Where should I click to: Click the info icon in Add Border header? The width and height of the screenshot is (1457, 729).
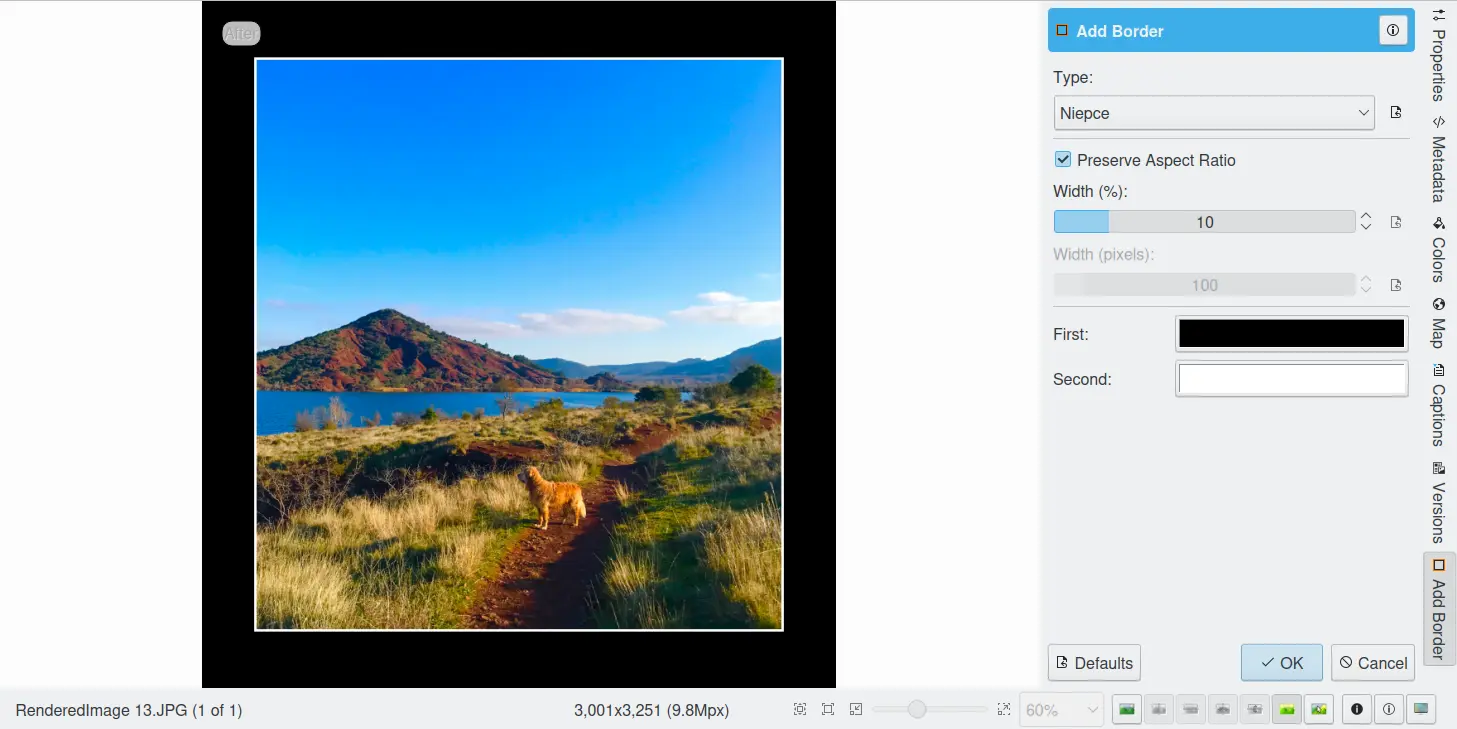1393,31
